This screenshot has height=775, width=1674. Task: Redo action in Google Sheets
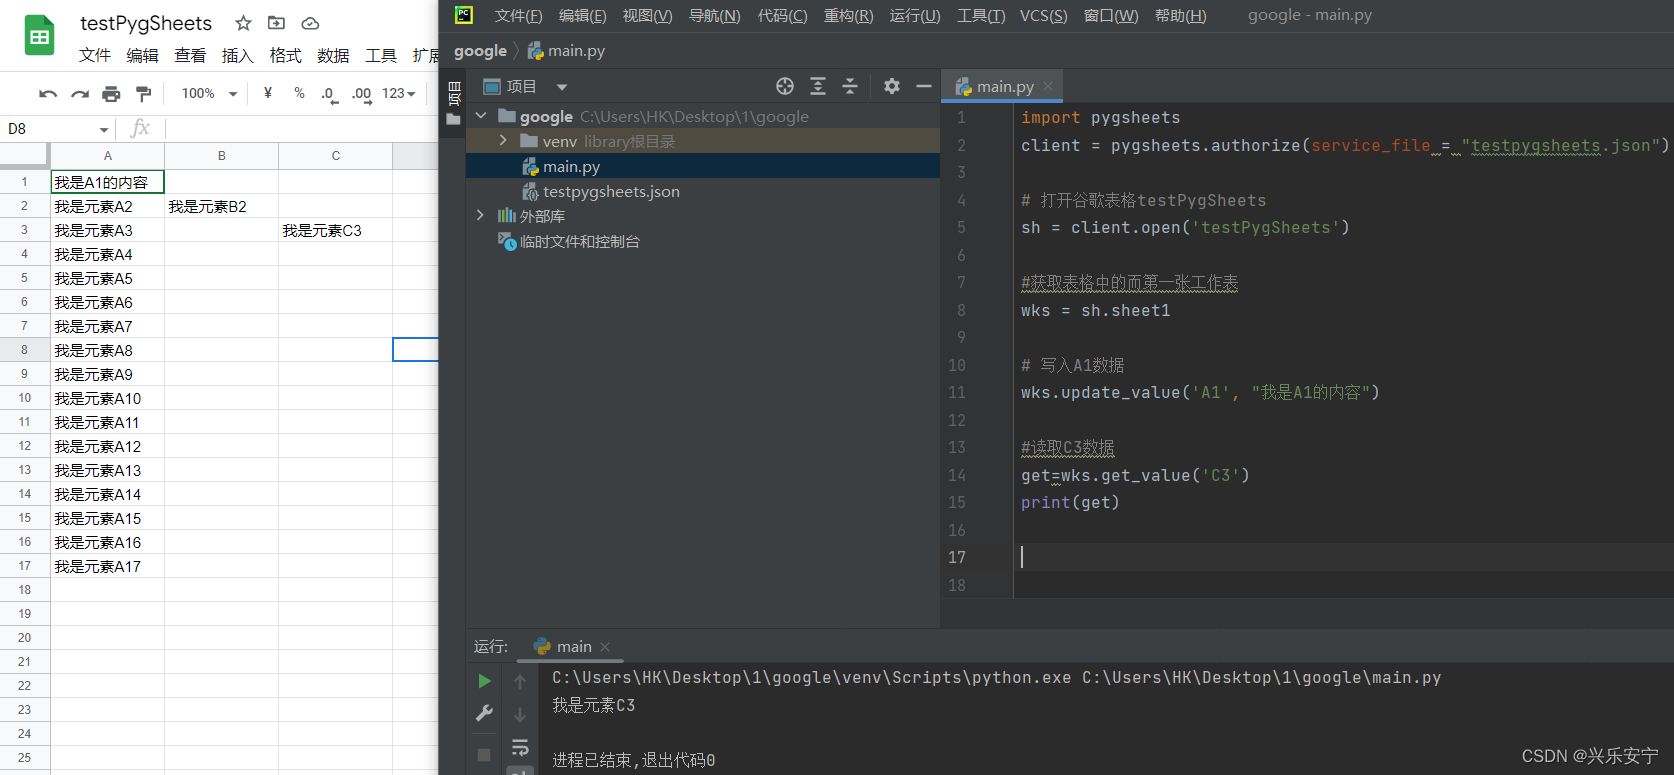tap(79, 94)
